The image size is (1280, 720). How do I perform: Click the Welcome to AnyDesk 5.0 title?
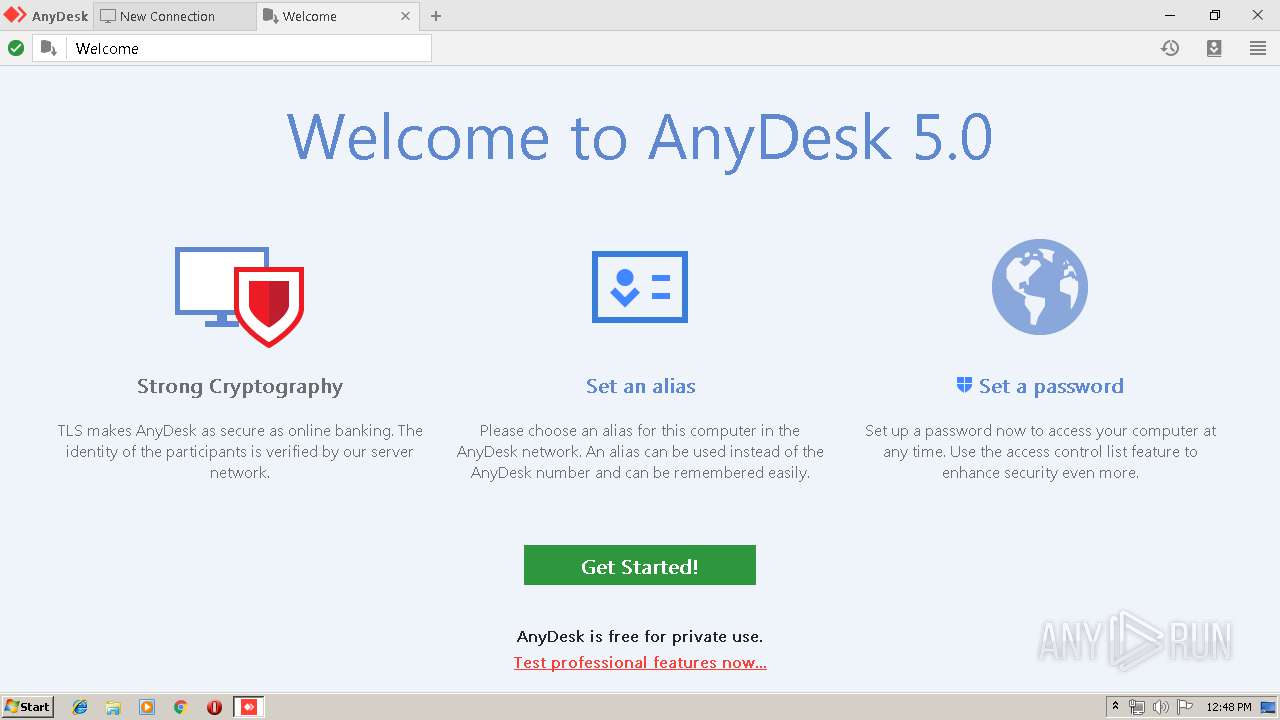[640, 137]
